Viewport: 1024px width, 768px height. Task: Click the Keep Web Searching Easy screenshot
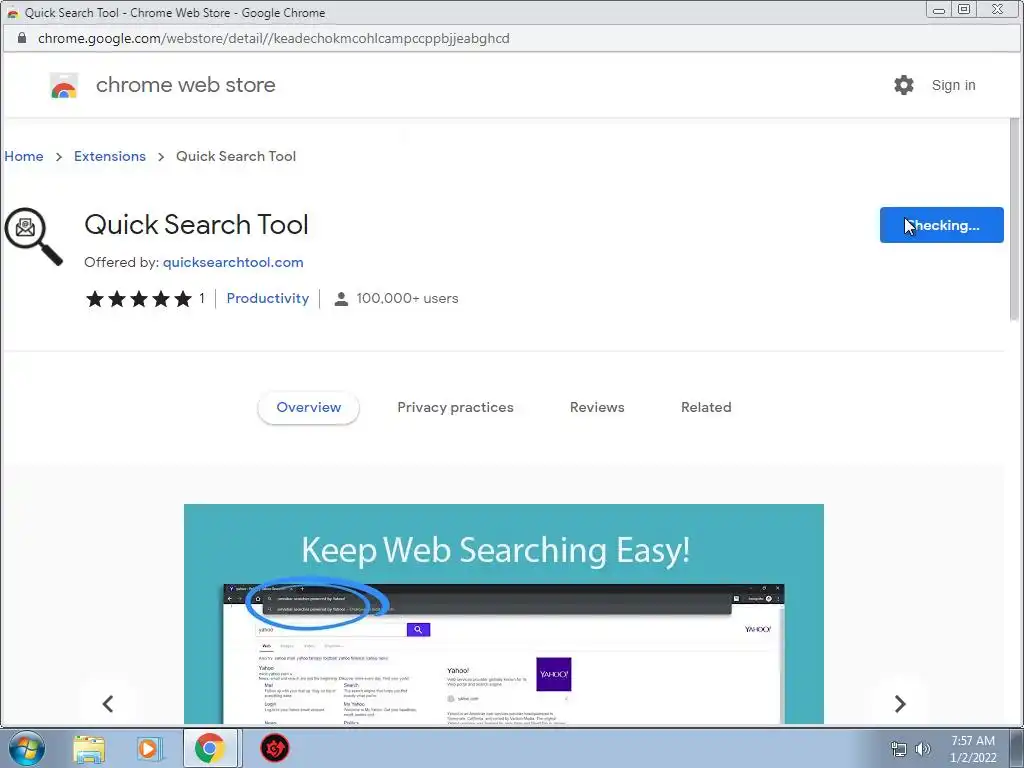click(x=504, y=614)
